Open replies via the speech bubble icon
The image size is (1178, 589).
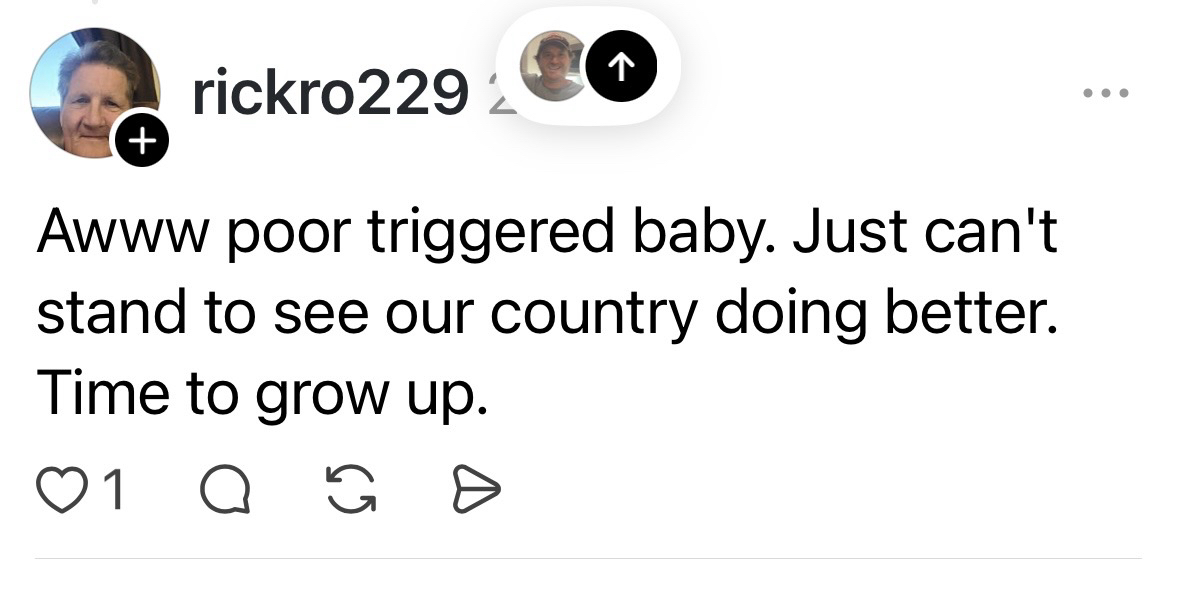tap(224, 491)
